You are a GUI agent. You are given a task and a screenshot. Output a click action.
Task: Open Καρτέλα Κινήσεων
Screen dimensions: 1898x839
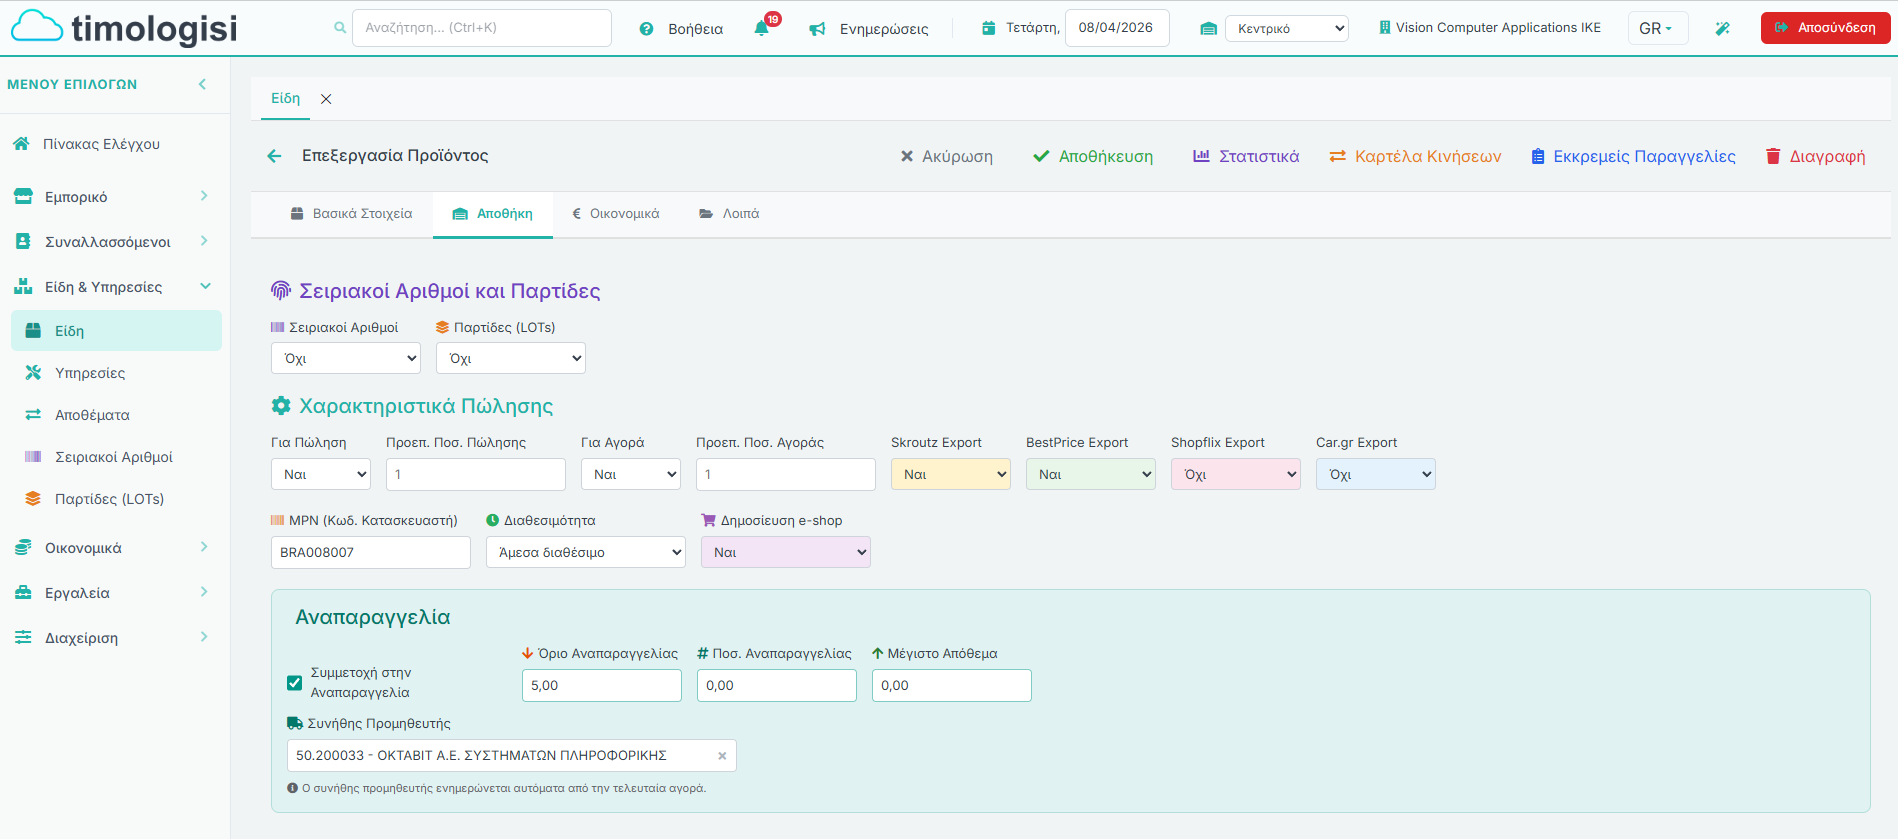(x=1415, y=157)
